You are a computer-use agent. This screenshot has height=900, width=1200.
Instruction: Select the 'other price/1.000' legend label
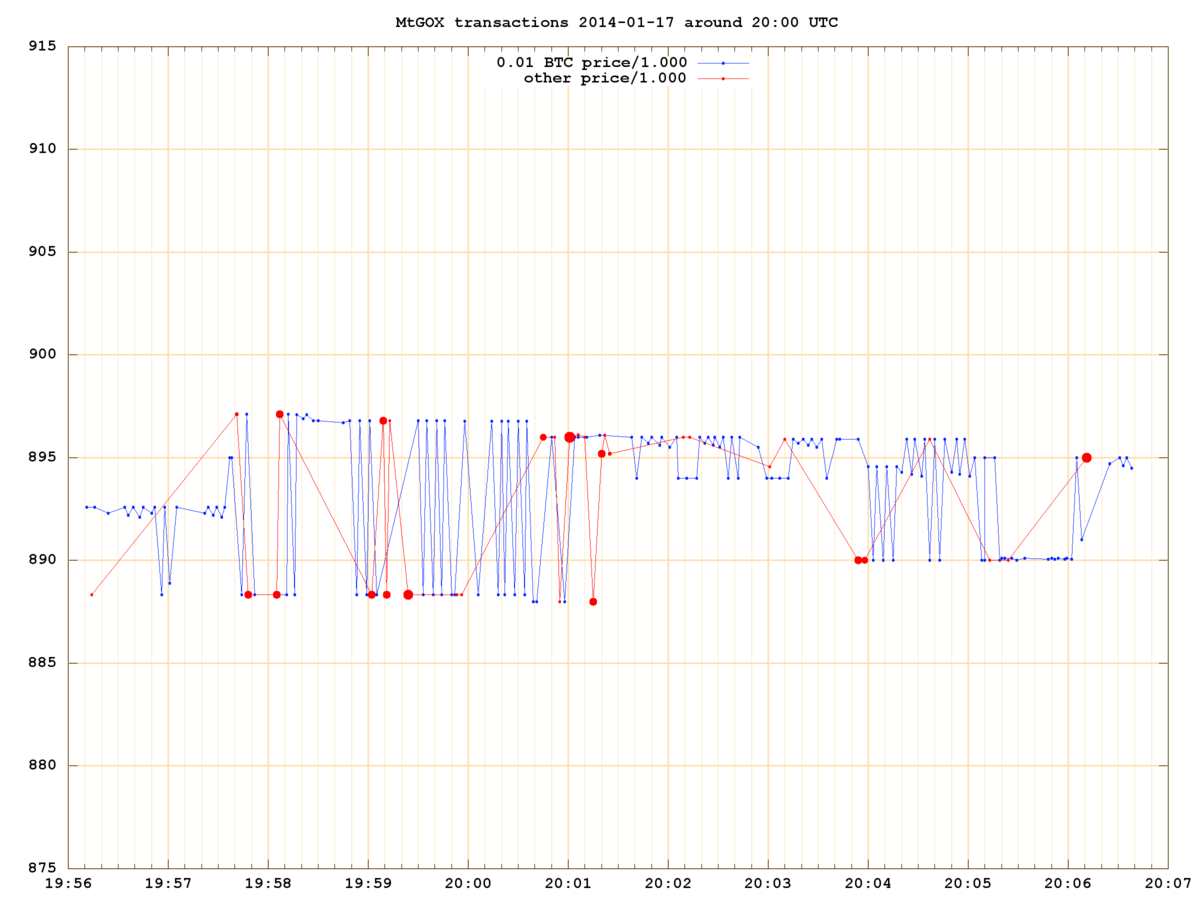(605, 77)
